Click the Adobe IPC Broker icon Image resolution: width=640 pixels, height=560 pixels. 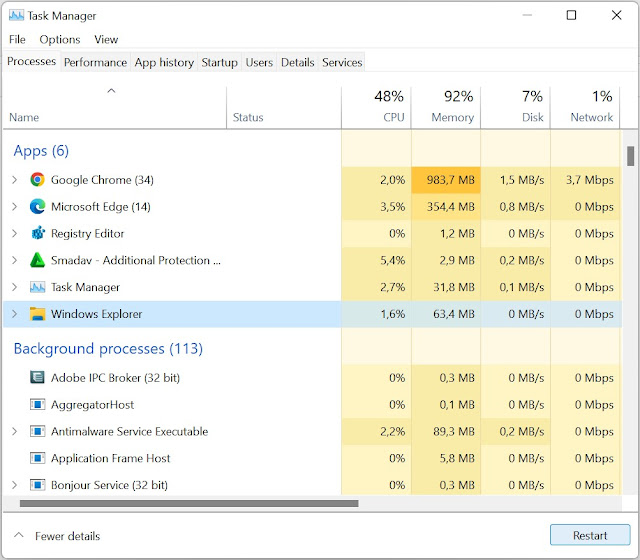point(38,378)
